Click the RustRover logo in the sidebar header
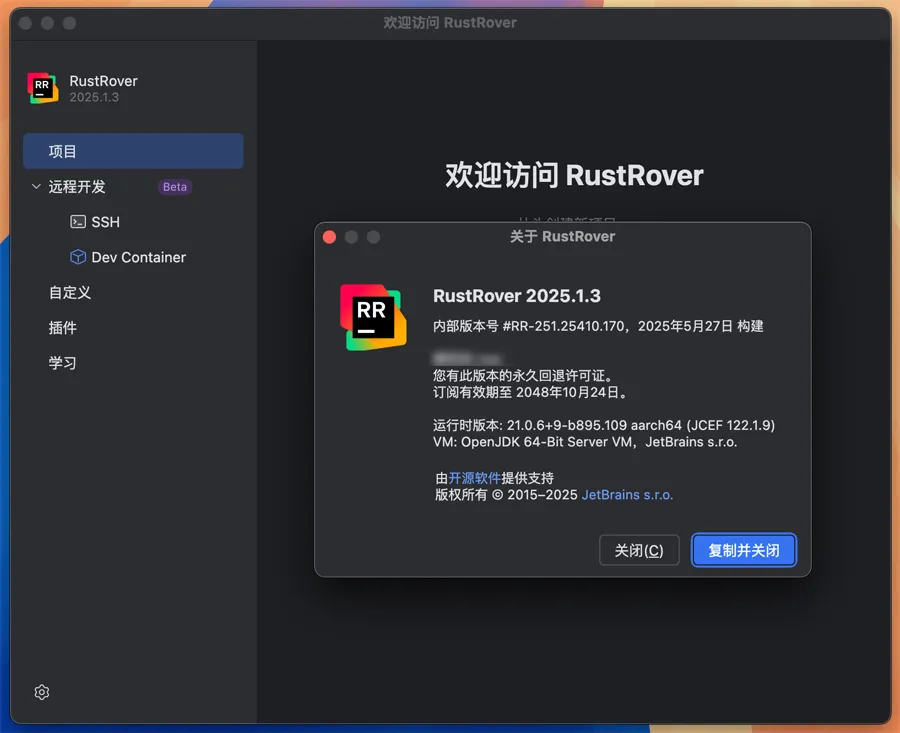 tap(43, 88)
